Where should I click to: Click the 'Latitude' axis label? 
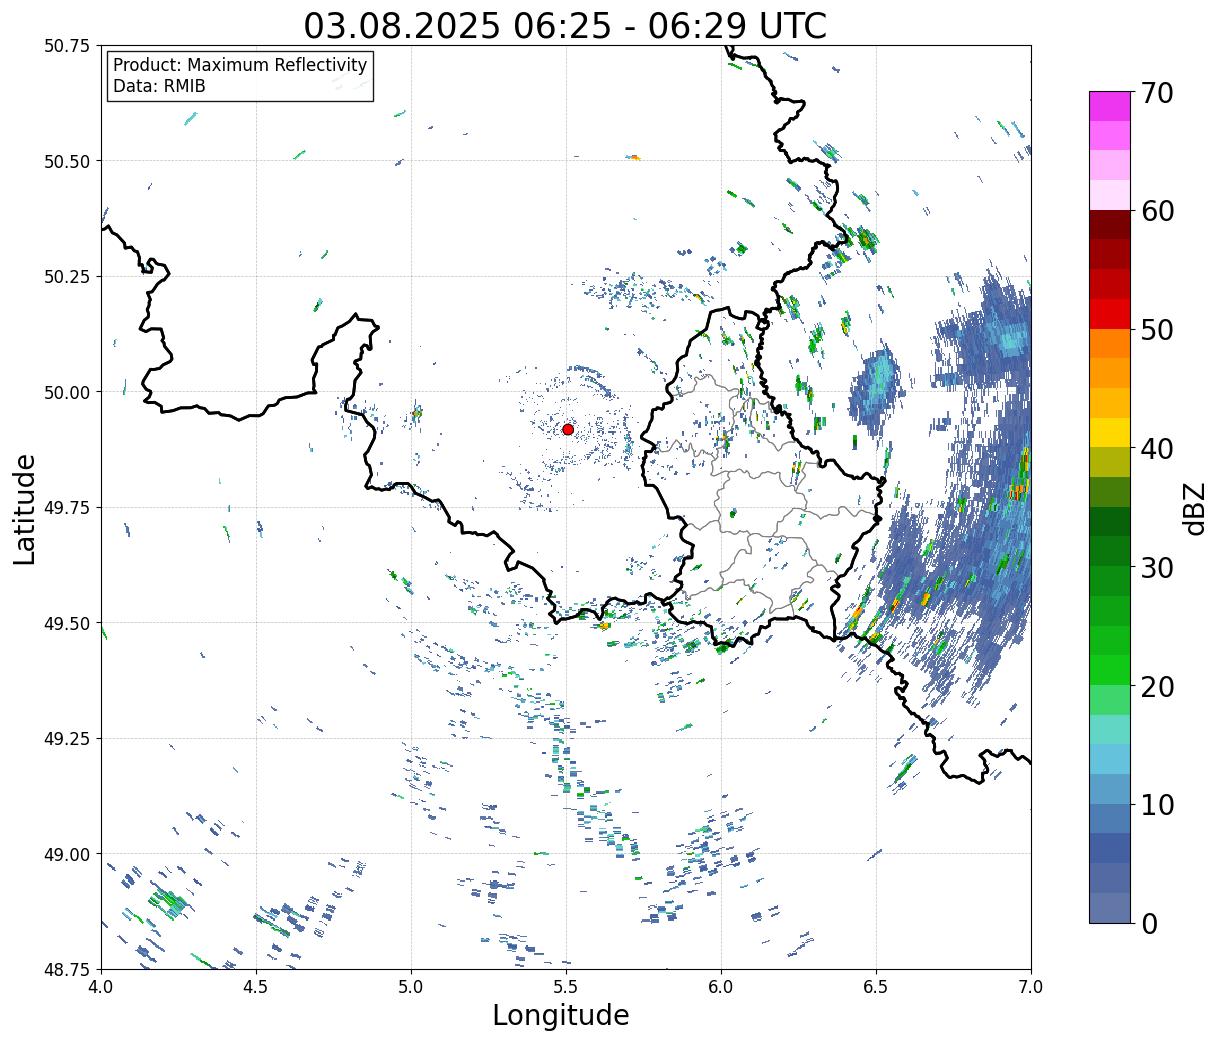(x=25, y=509)
